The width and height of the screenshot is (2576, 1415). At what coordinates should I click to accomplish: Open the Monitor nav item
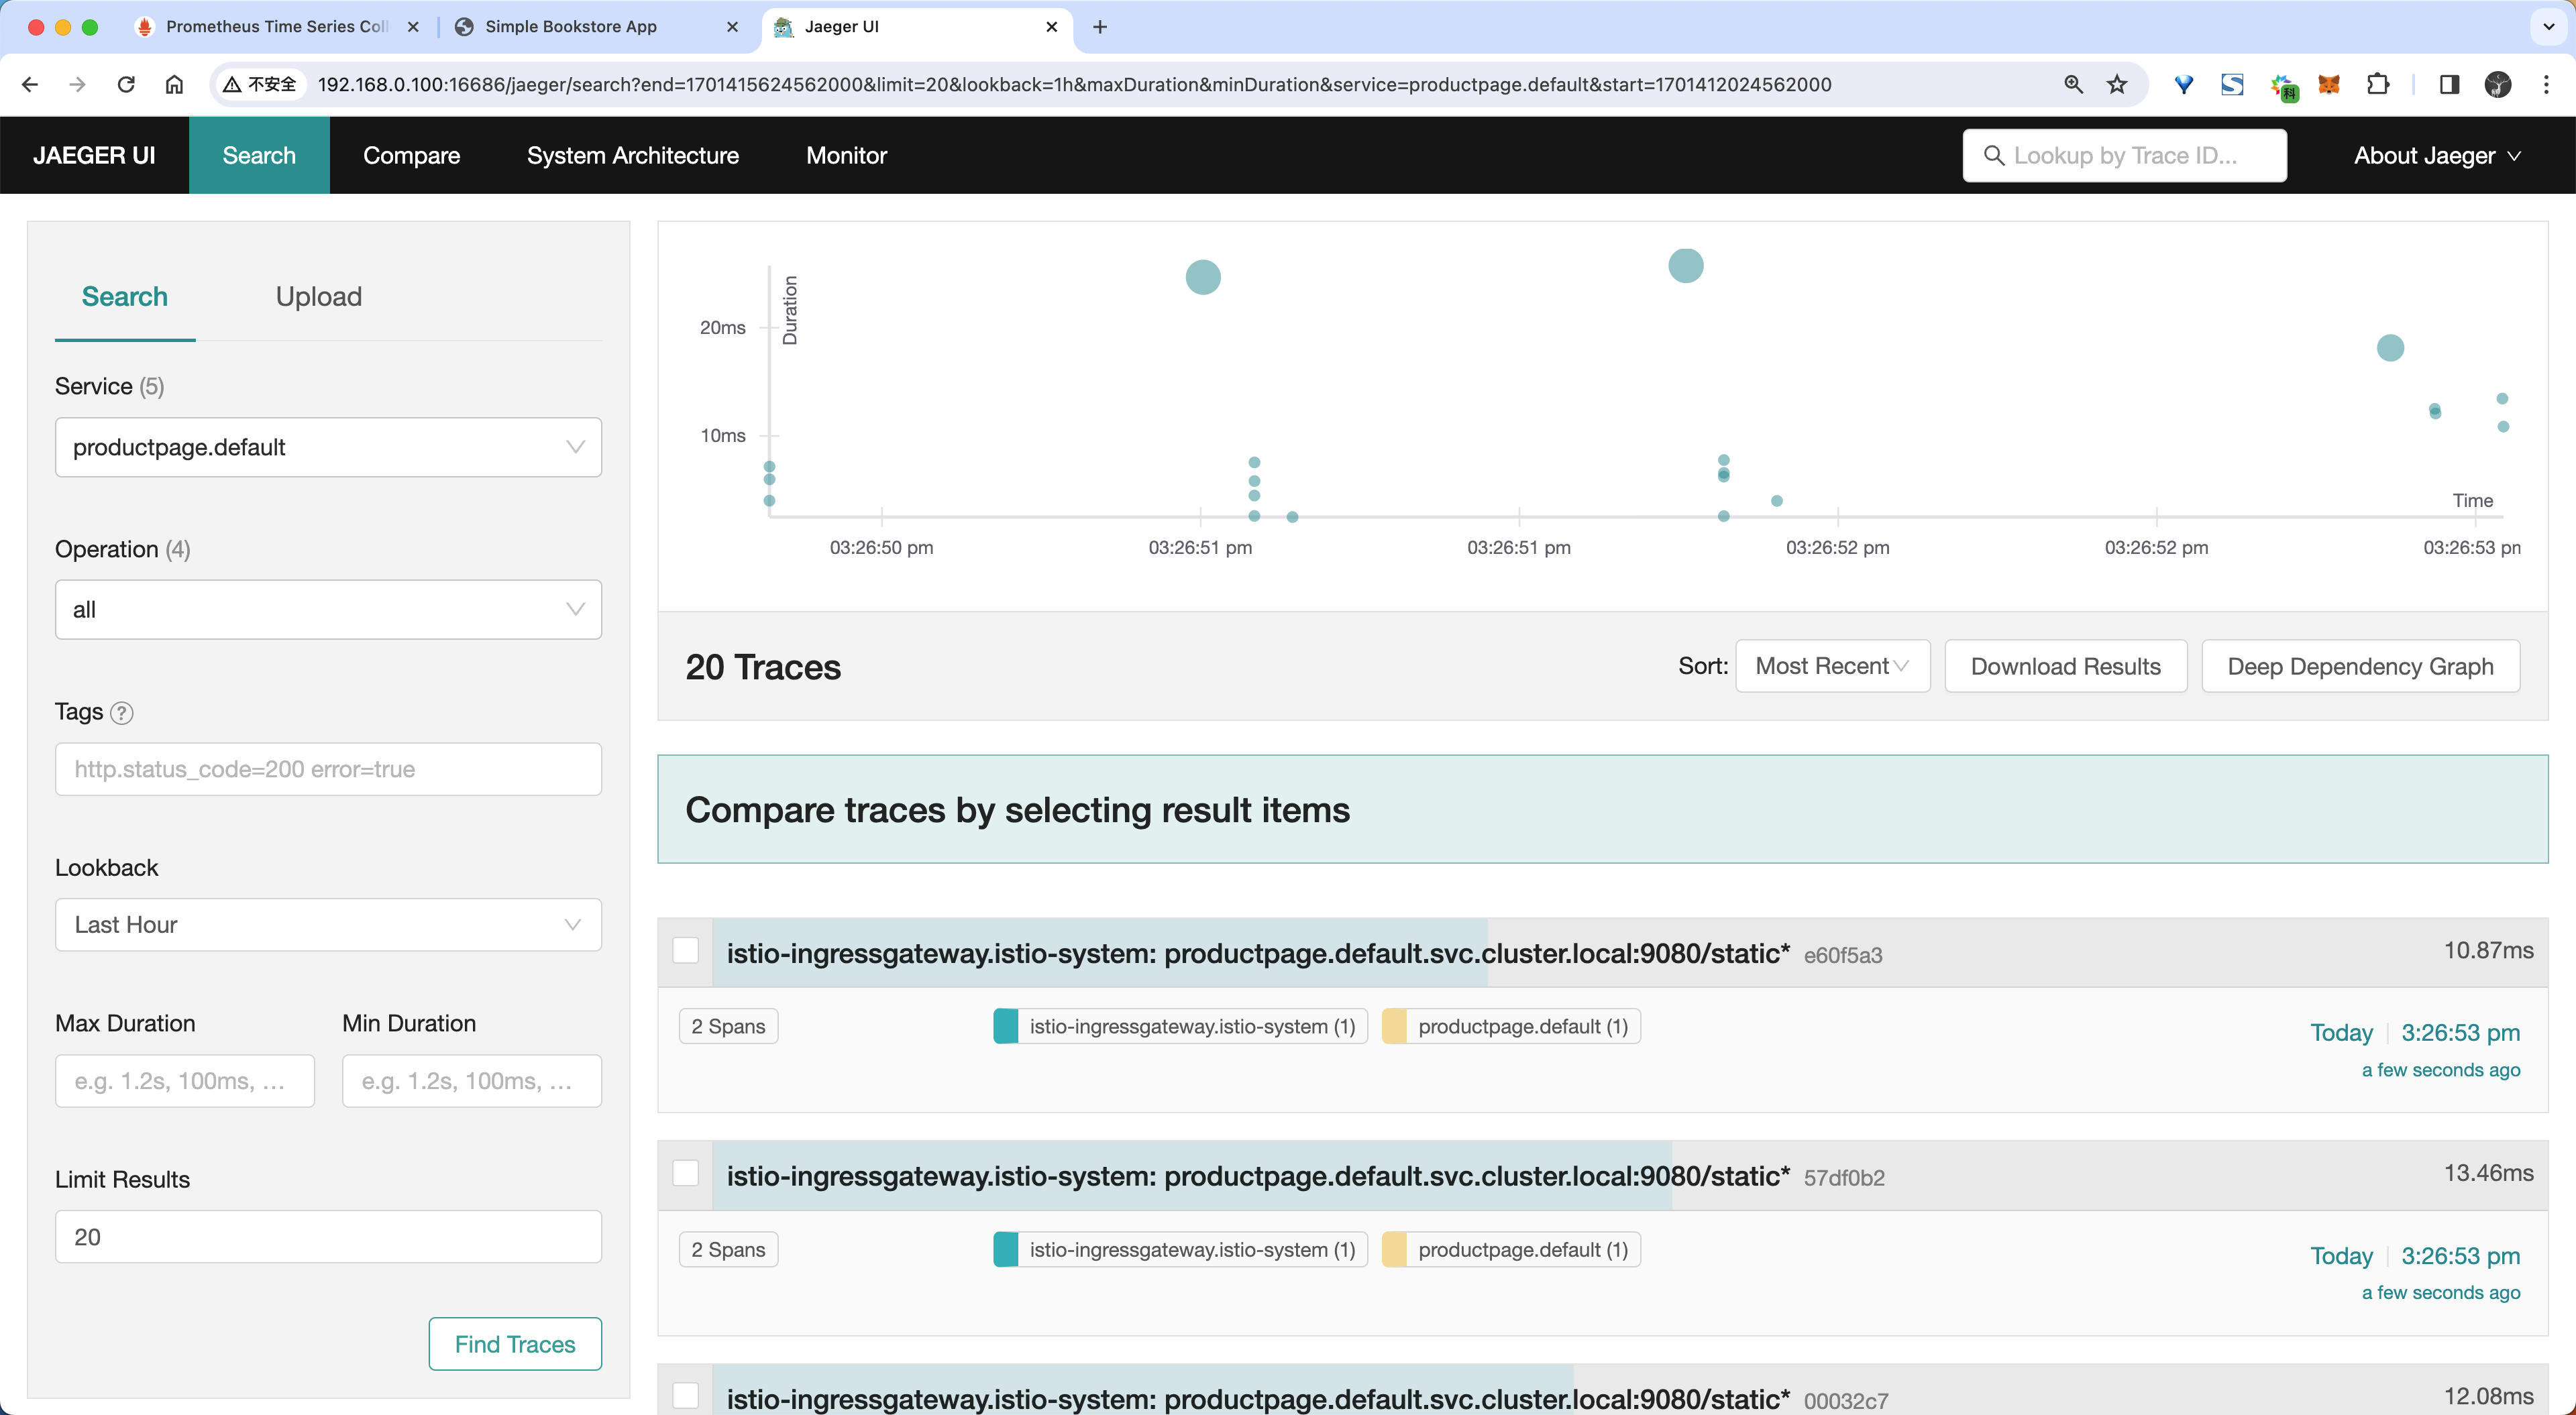click(846, 156)
